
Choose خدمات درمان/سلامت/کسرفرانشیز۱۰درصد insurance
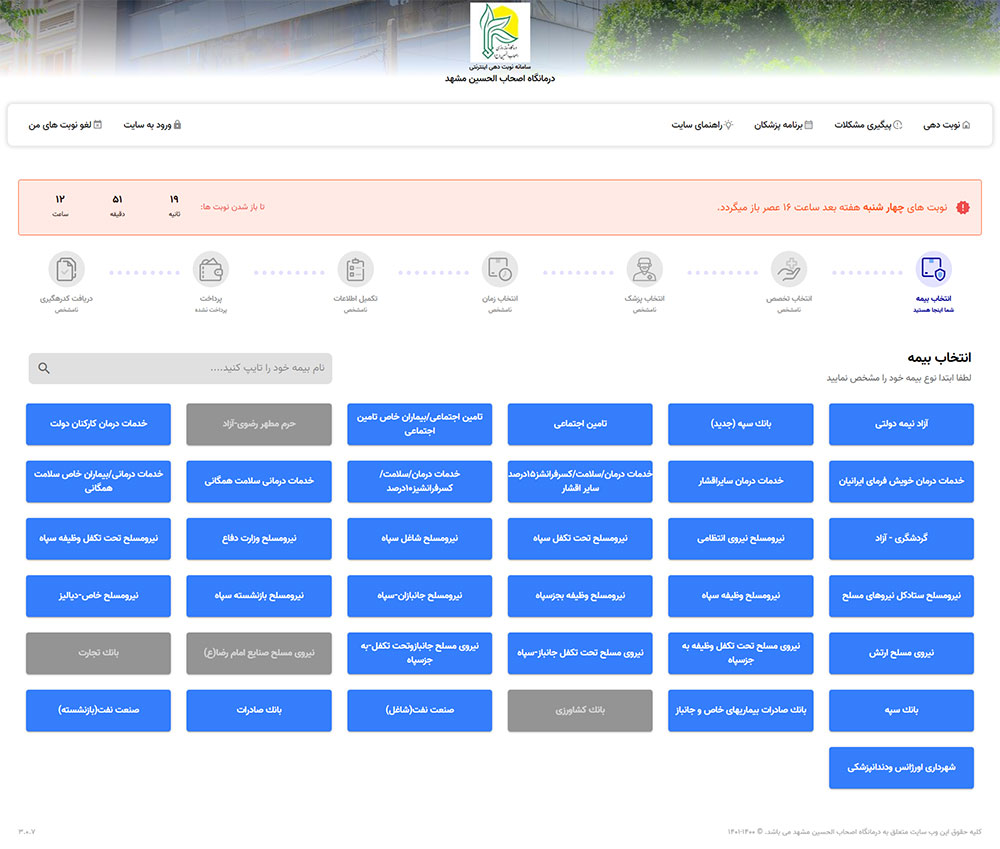pyautogui.click(x=420, y=482)
